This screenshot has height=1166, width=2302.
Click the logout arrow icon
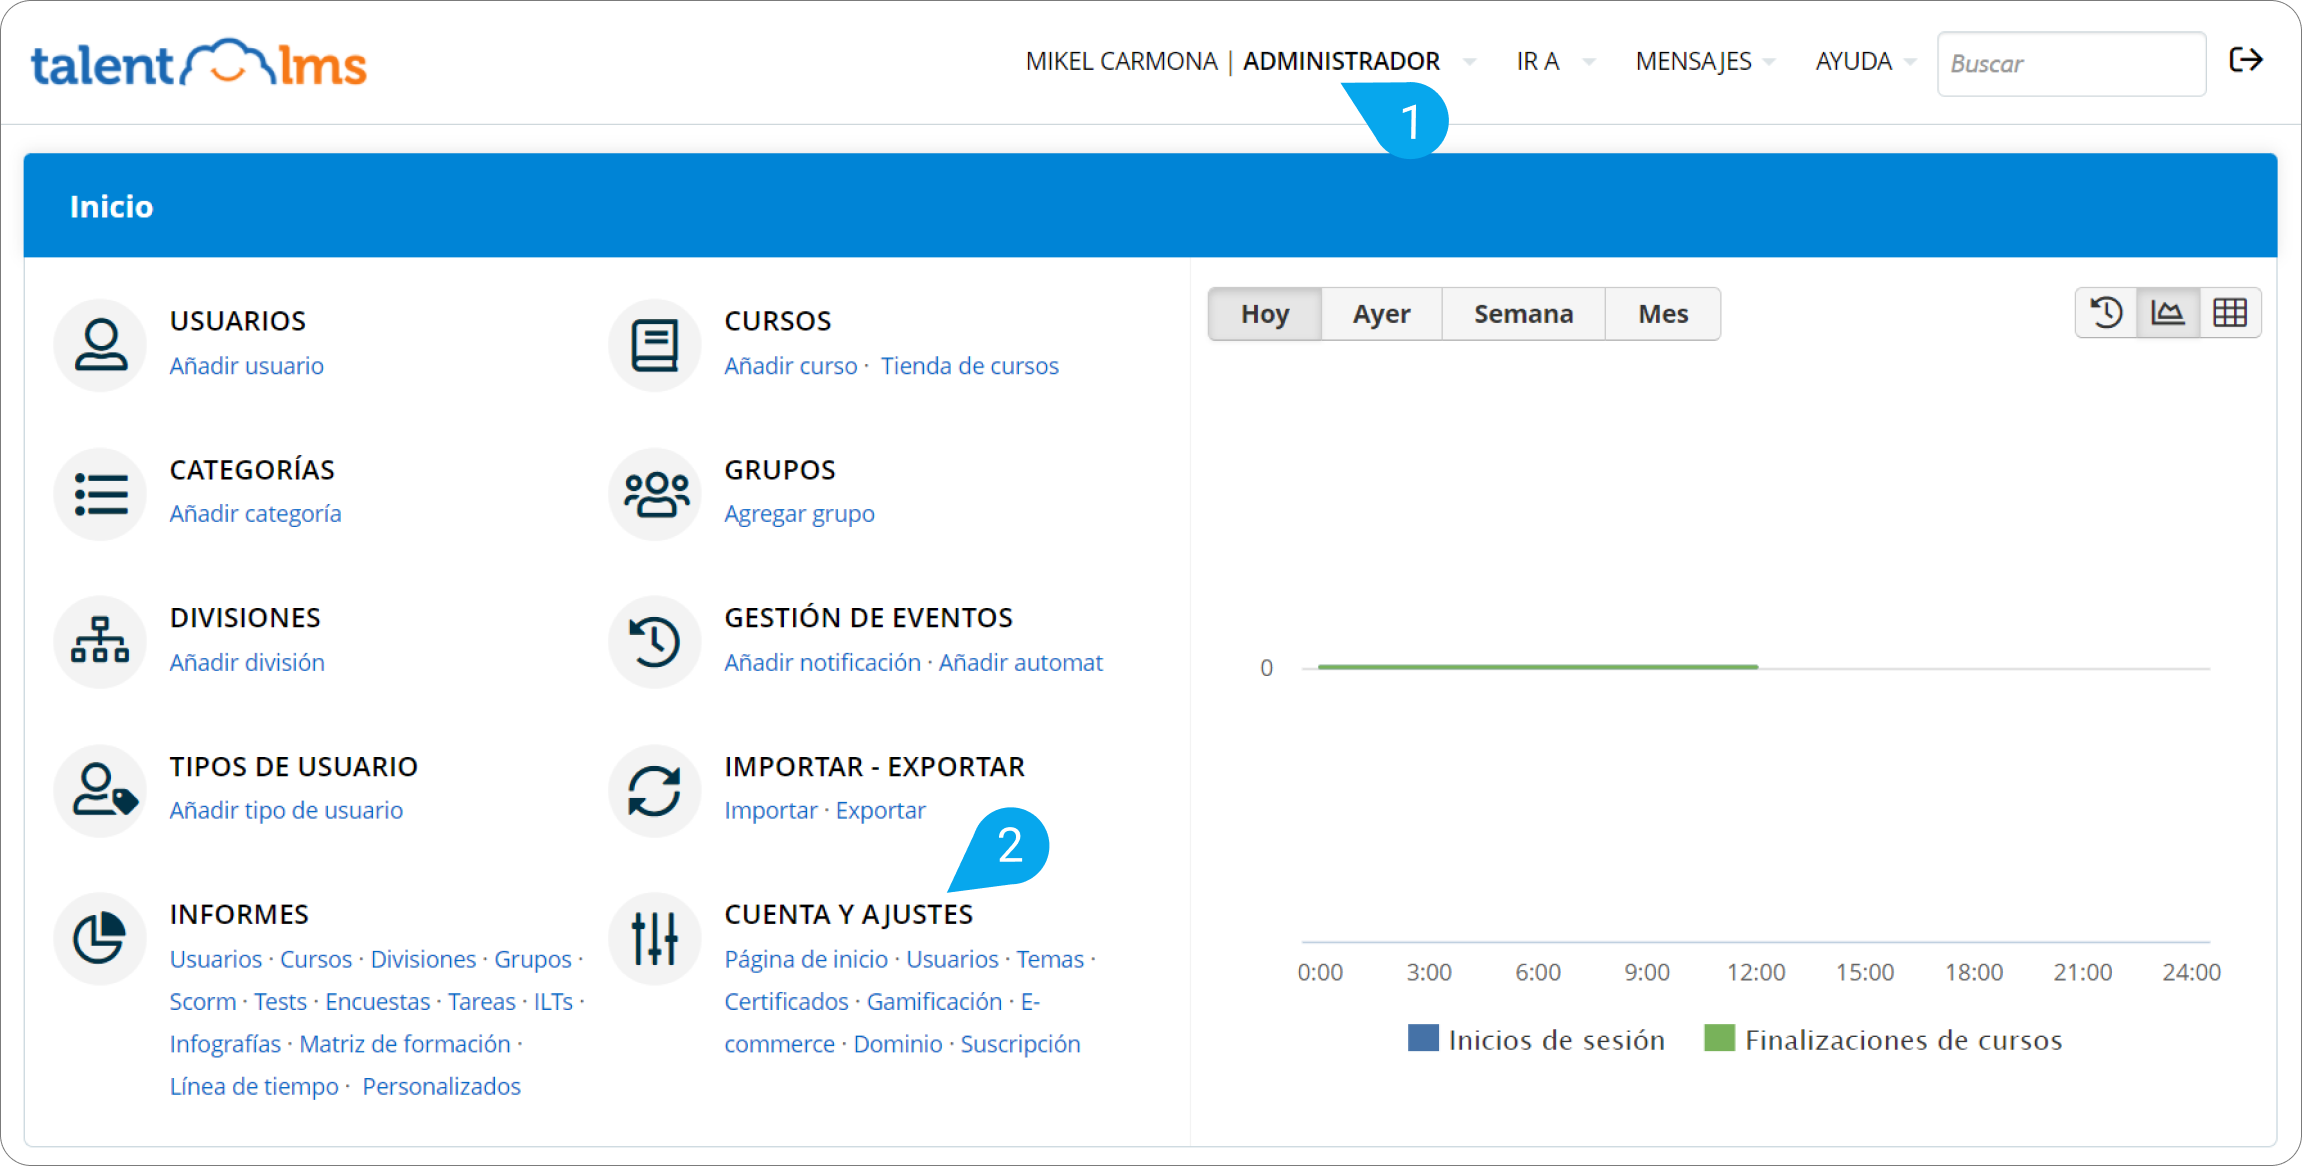[x=2246, y=61]
